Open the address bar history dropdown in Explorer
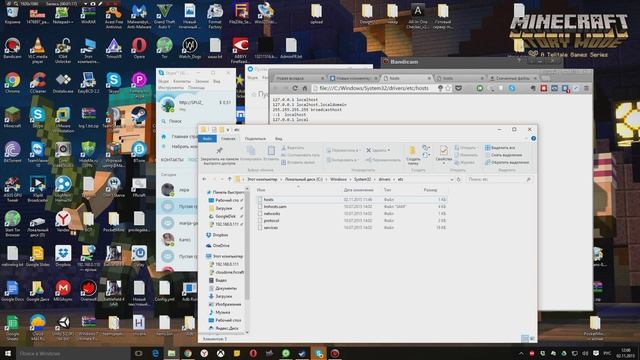The height and width of the screenshot is (360, 640). pos(451,179)
